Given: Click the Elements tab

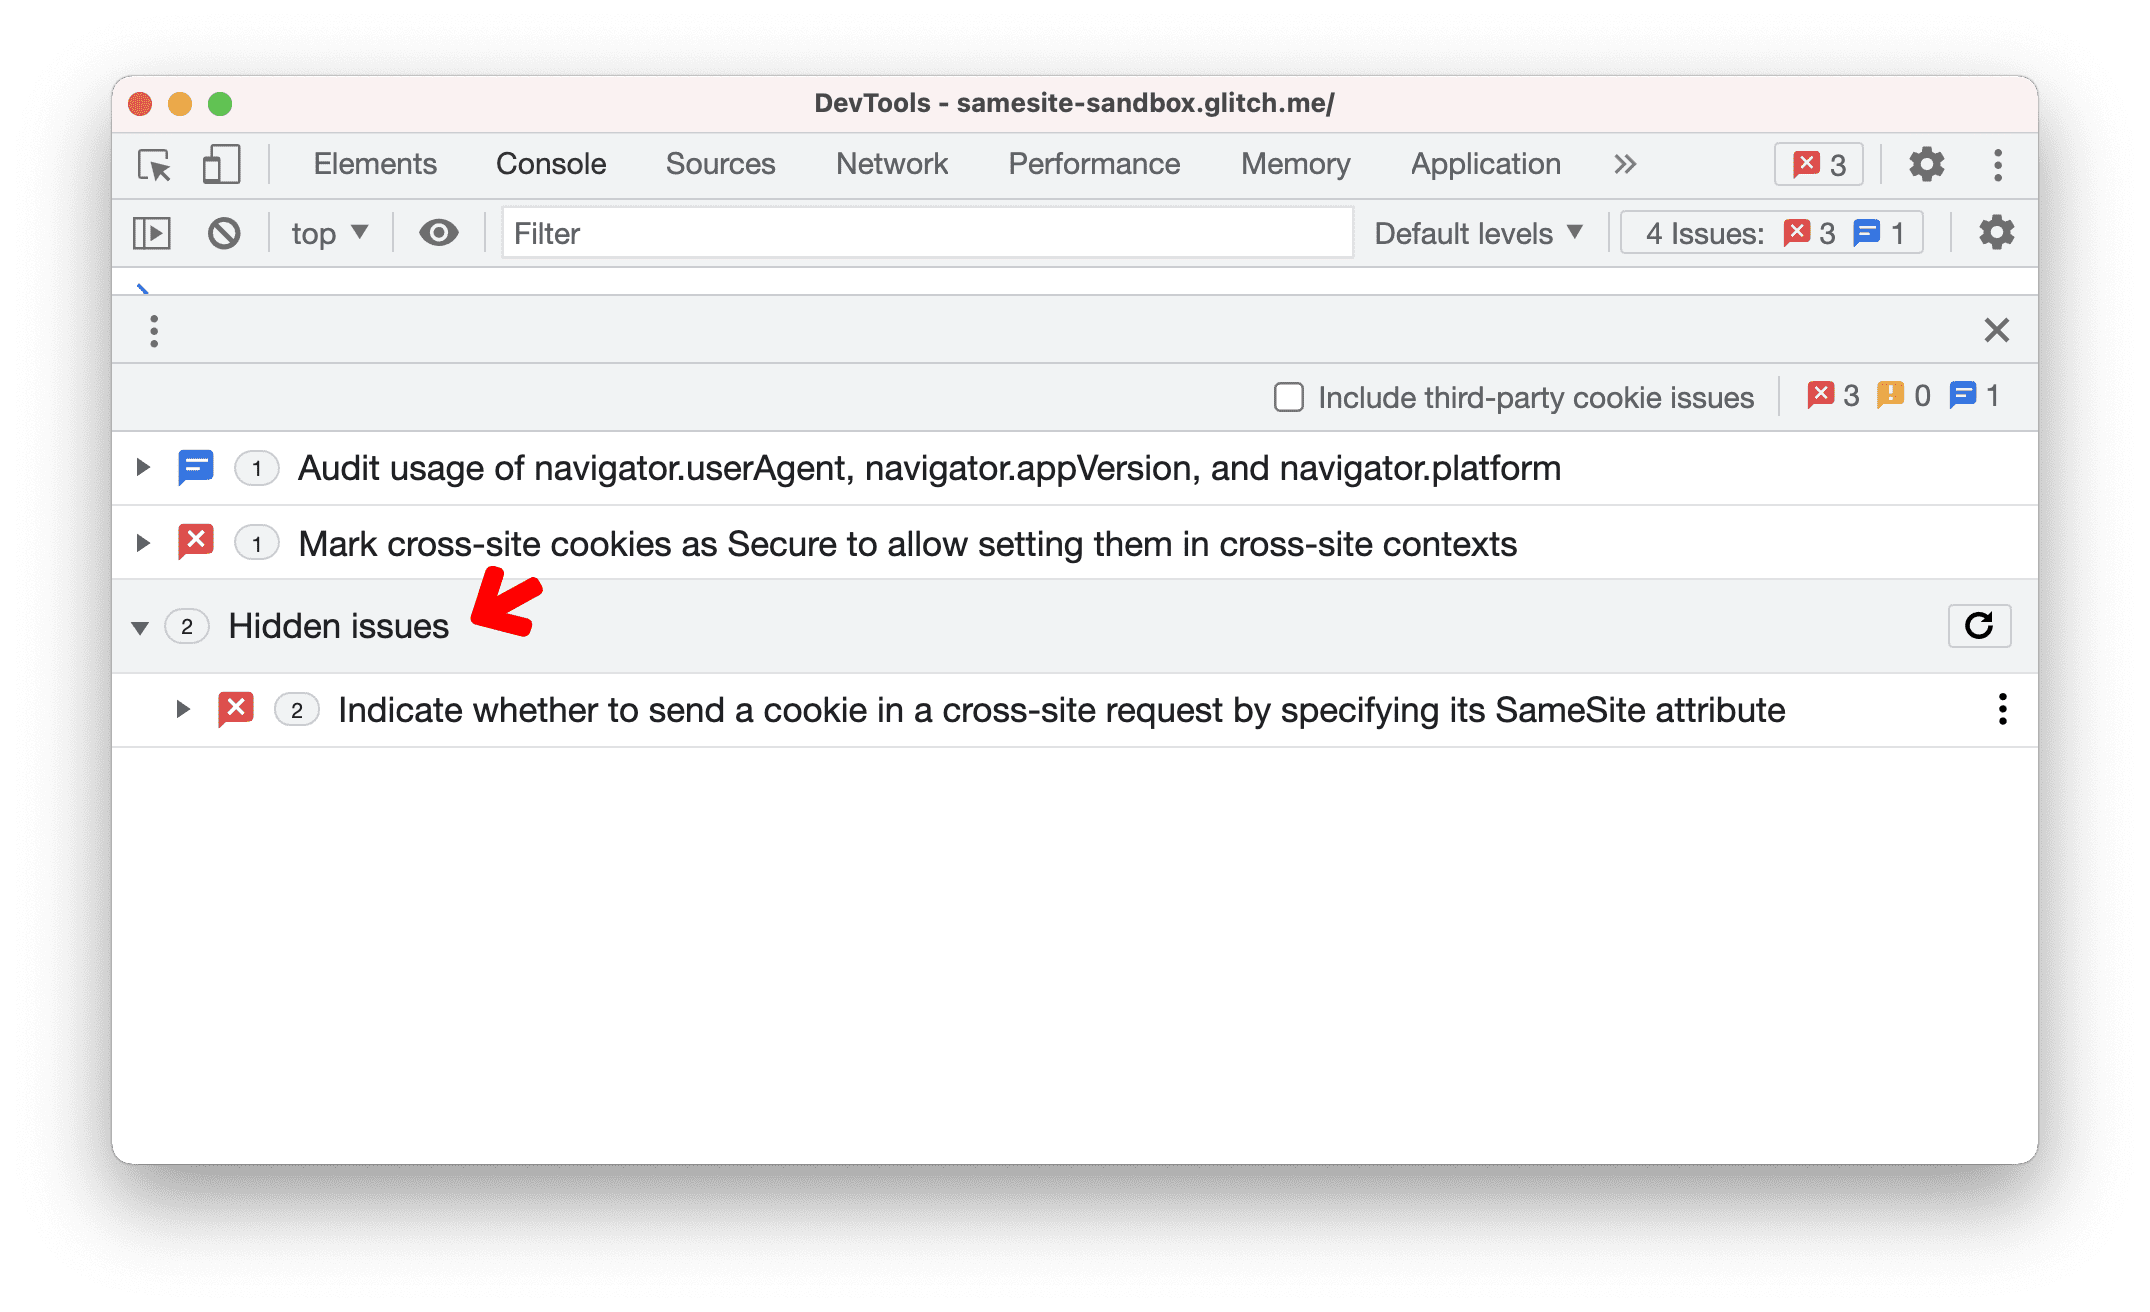Looking at the screenshot, I should [376, 163].
